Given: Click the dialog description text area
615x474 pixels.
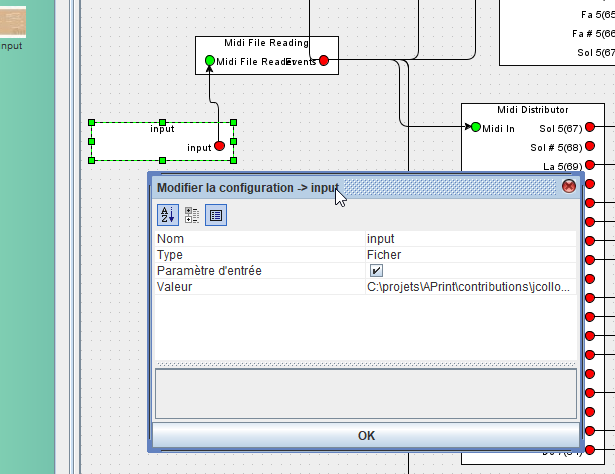Looking at the screenshot, I should [x=365, y=392].
